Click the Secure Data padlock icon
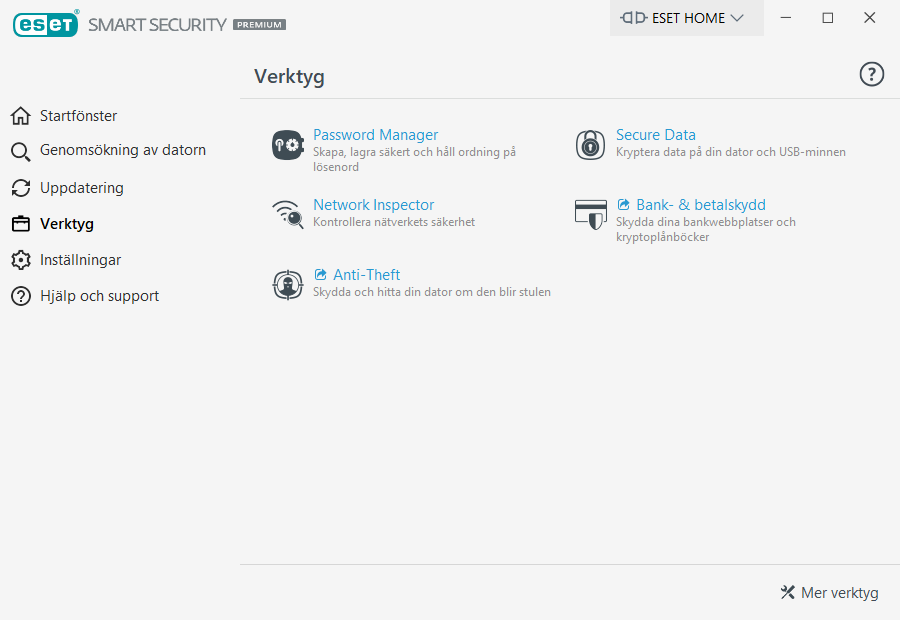900x620 pixels. point(591,145)
